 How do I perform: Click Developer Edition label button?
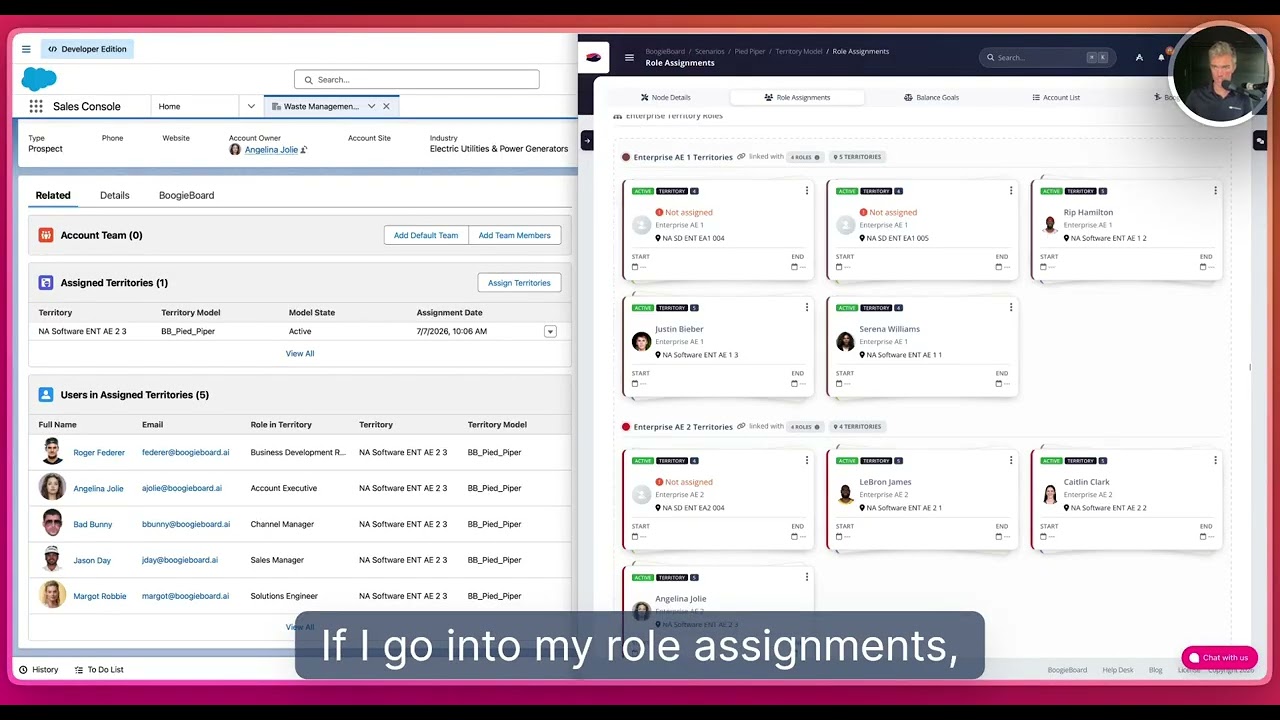click(x=87, y=49)
